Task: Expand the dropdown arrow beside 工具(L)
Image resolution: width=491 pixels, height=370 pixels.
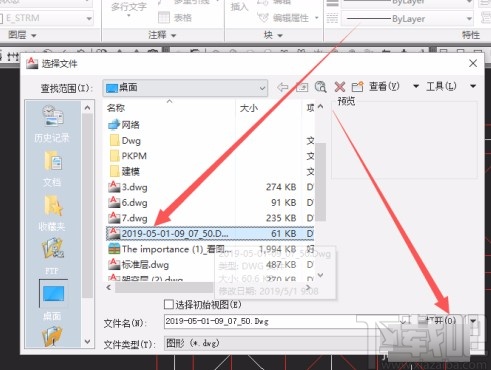Action: coord(473,86)
